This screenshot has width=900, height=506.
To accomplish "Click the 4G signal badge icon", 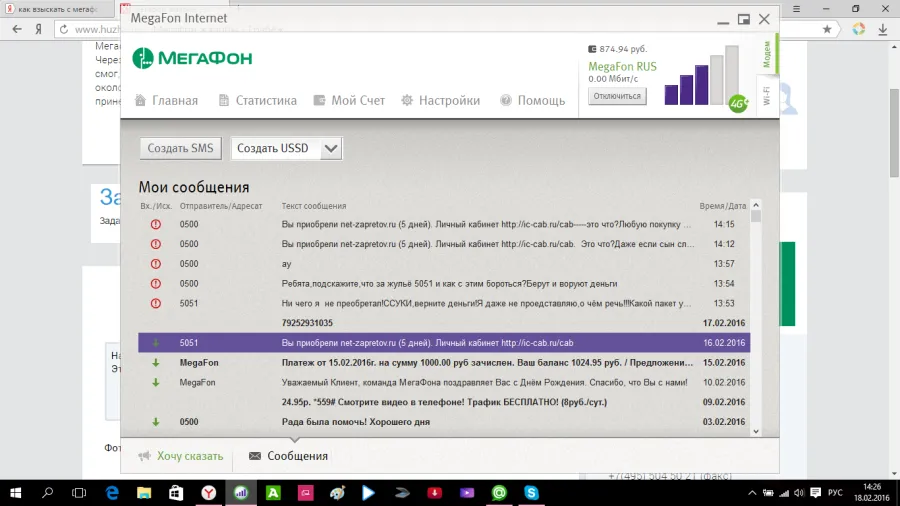I will click(x=738, y=104).
